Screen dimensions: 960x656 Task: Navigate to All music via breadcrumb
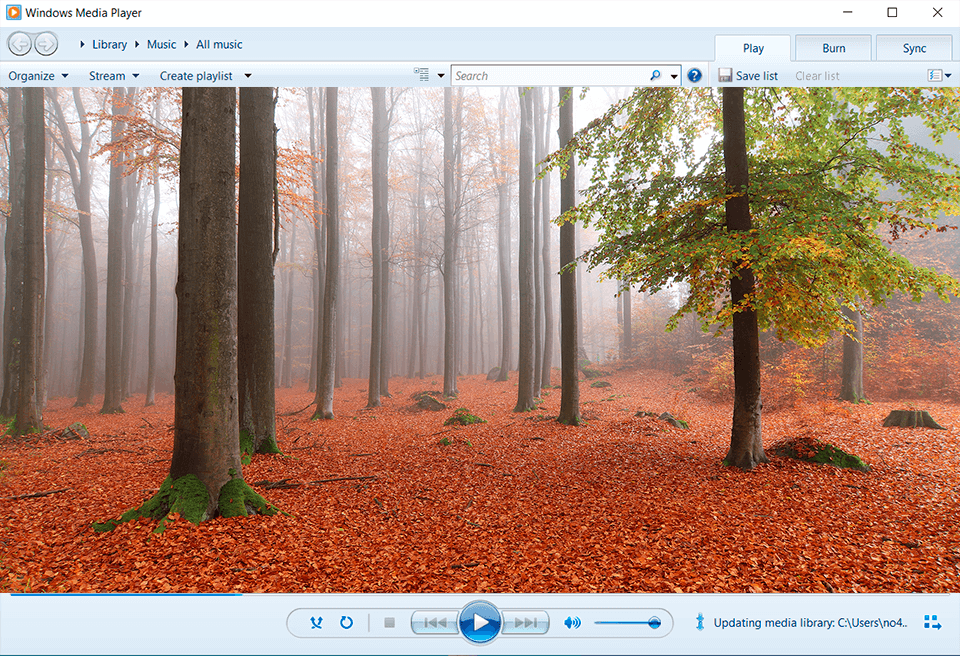[x=219, y=44]
